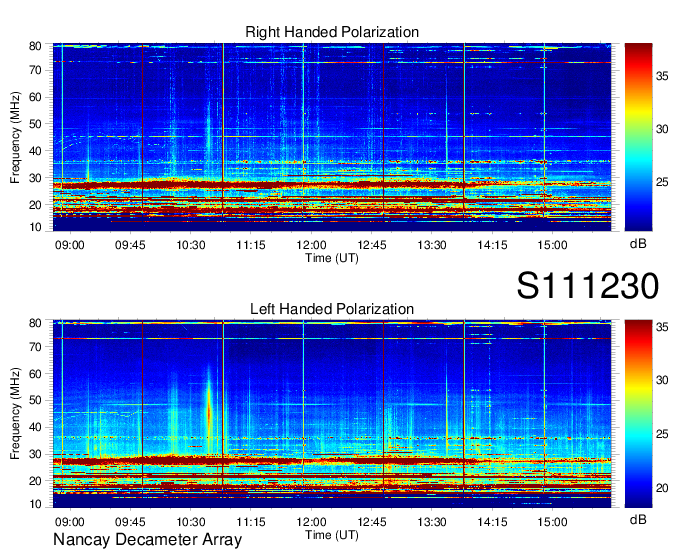Click "09:45" time tick of Left Handed plot

click(130, 522)
